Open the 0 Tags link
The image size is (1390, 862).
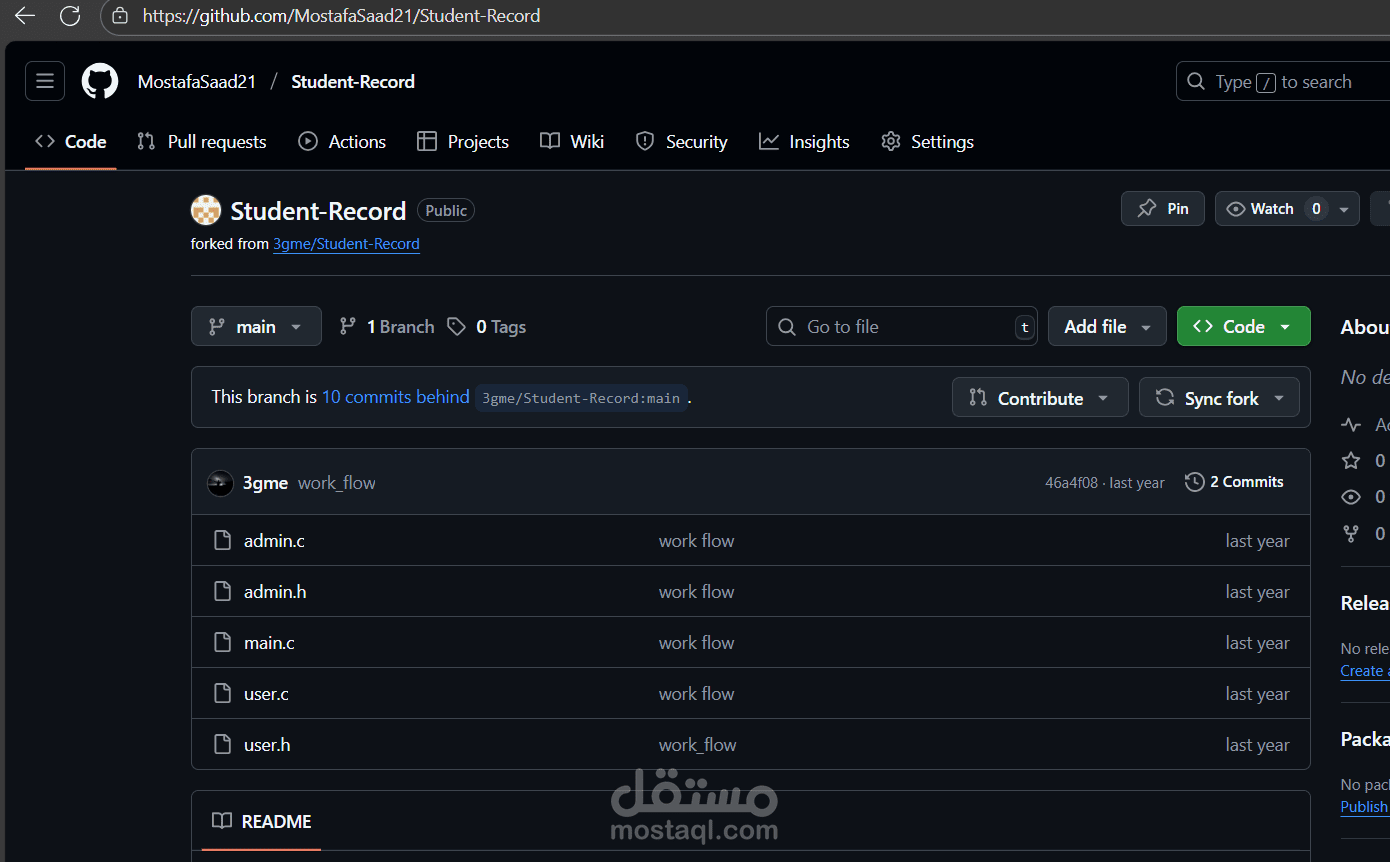point(486,326)
